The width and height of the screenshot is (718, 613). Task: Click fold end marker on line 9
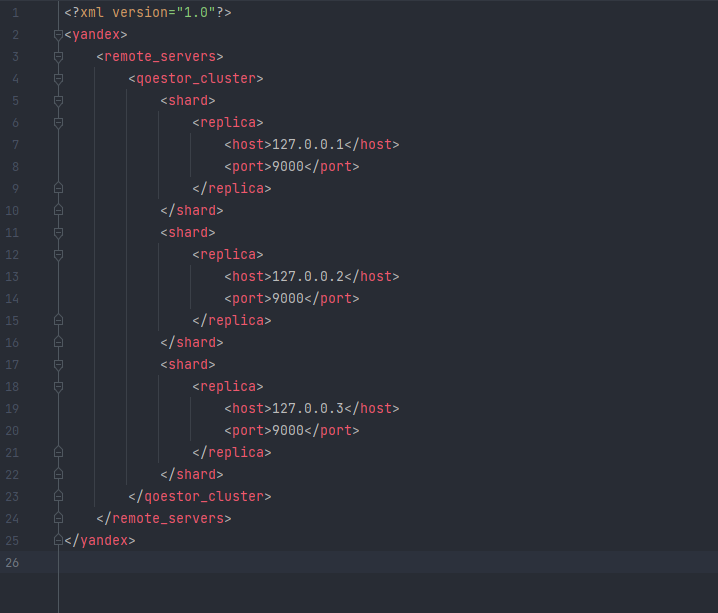click(x=58, y=188)
